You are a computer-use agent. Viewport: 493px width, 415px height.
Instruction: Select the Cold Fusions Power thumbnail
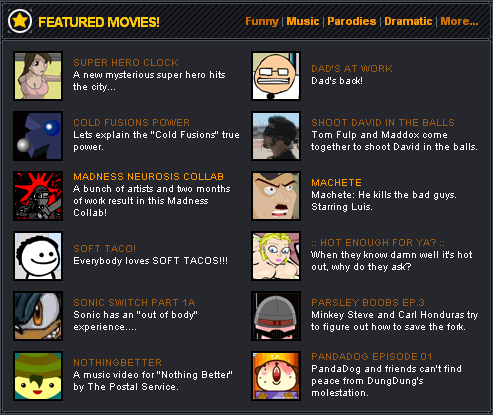pyautogui.click(x=38, y=136)
